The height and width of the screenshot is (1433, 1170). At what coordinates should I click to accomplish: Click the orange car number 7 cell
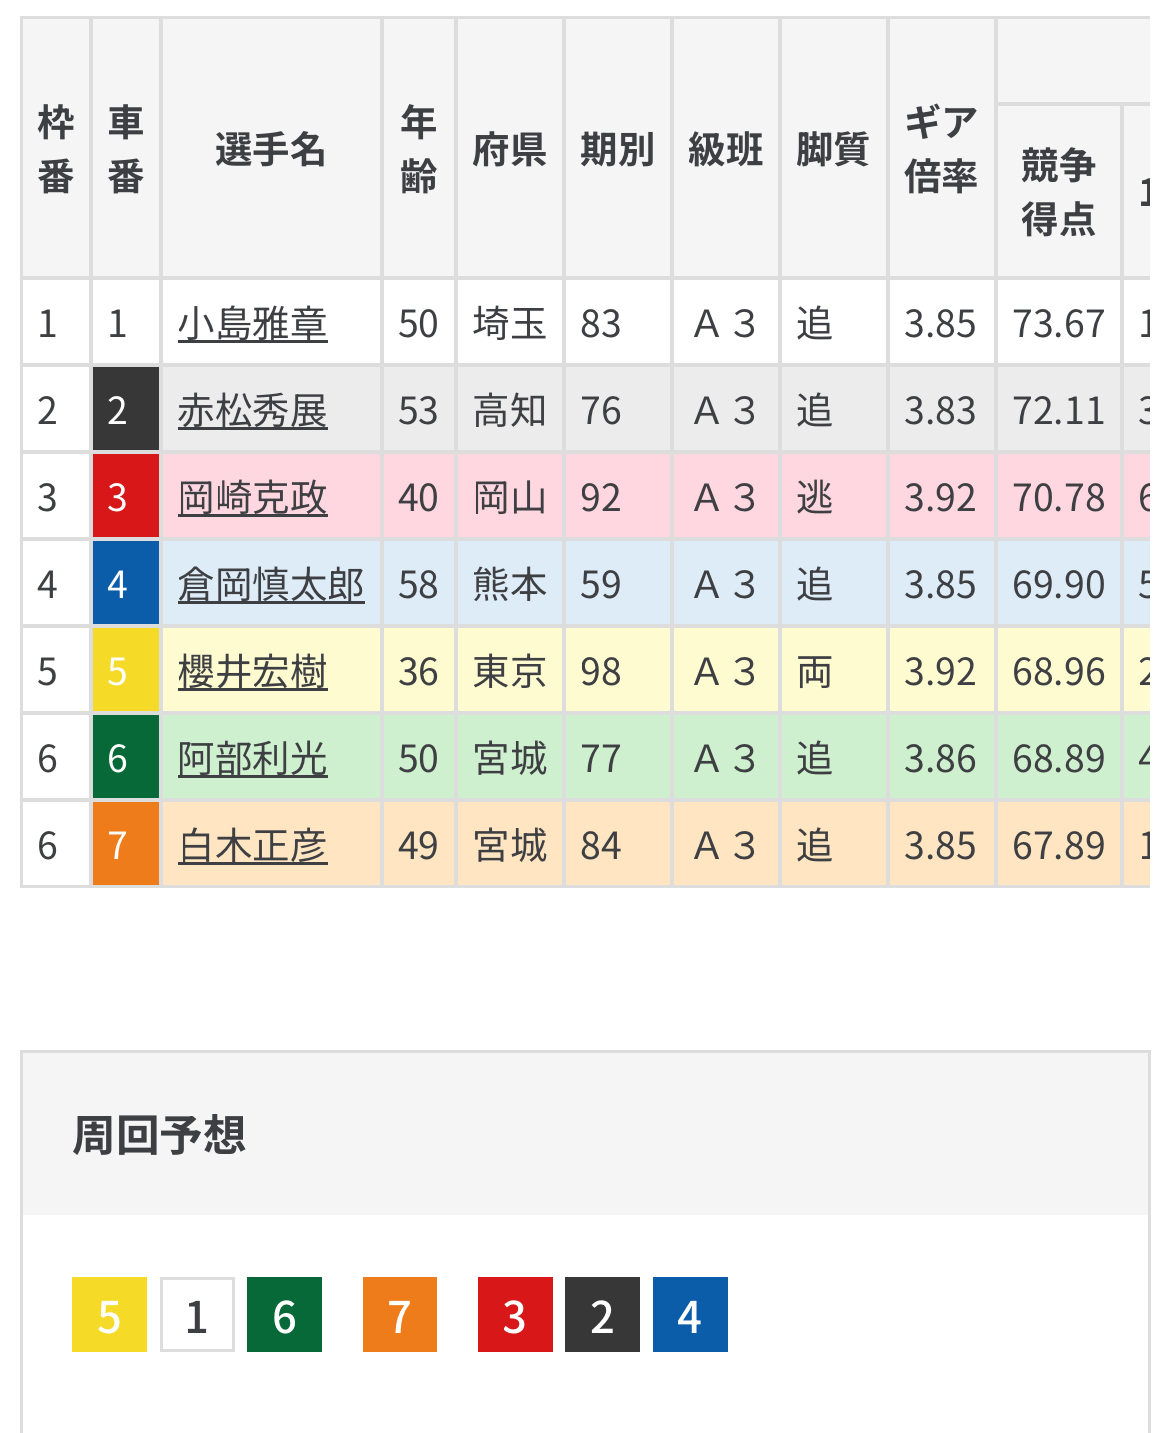[x=126, y=846]
